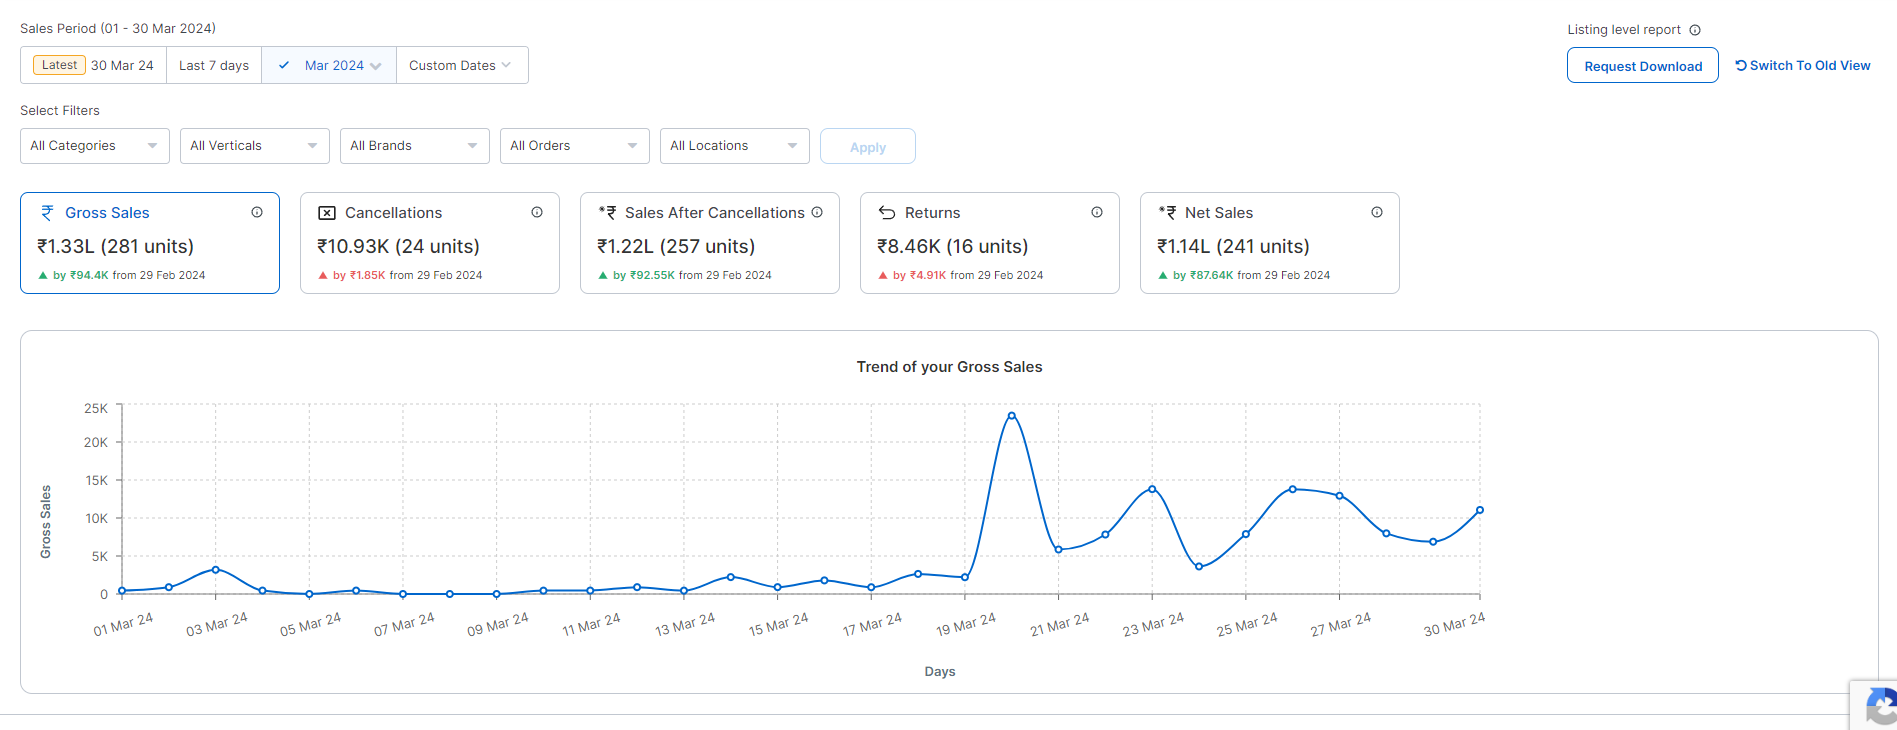Open the Custom Dates tab
The height and width of the screenshot is (730, 1897).
[x=461, y=66]
